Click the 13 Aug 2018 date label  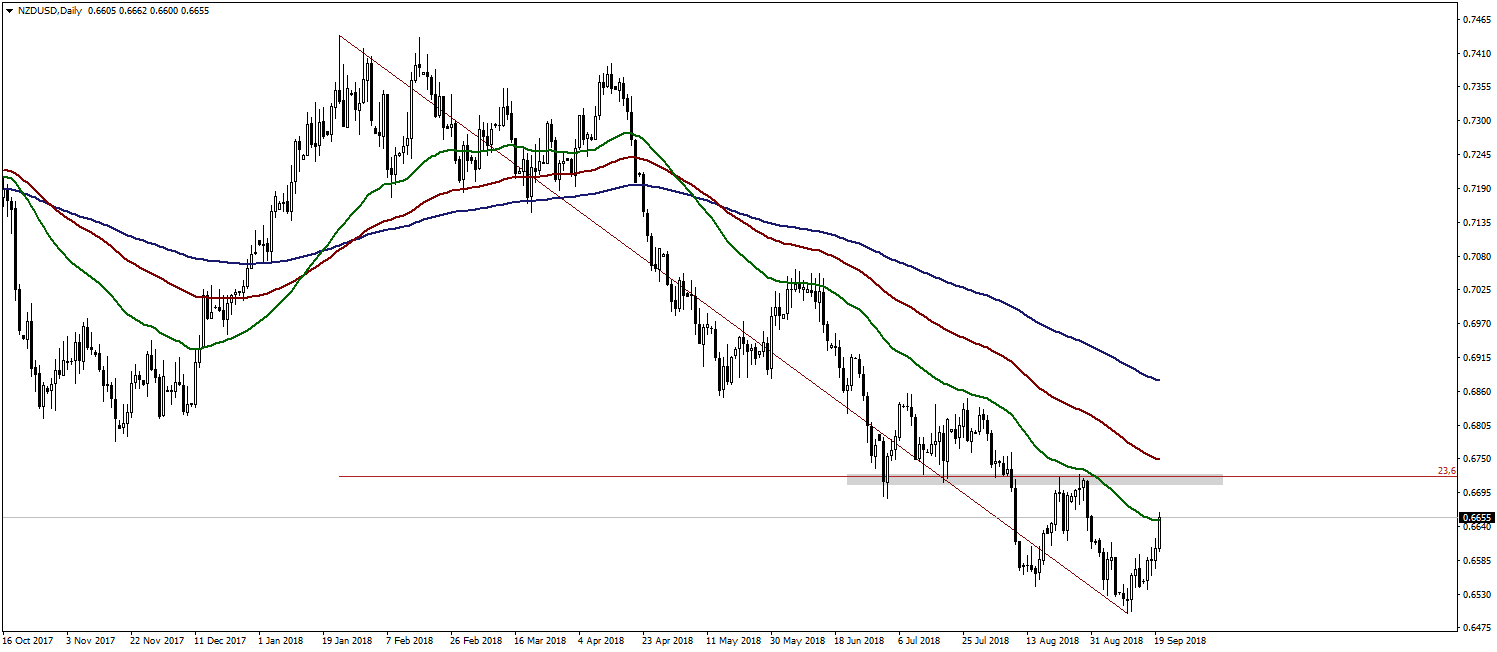coord(1052,641)
